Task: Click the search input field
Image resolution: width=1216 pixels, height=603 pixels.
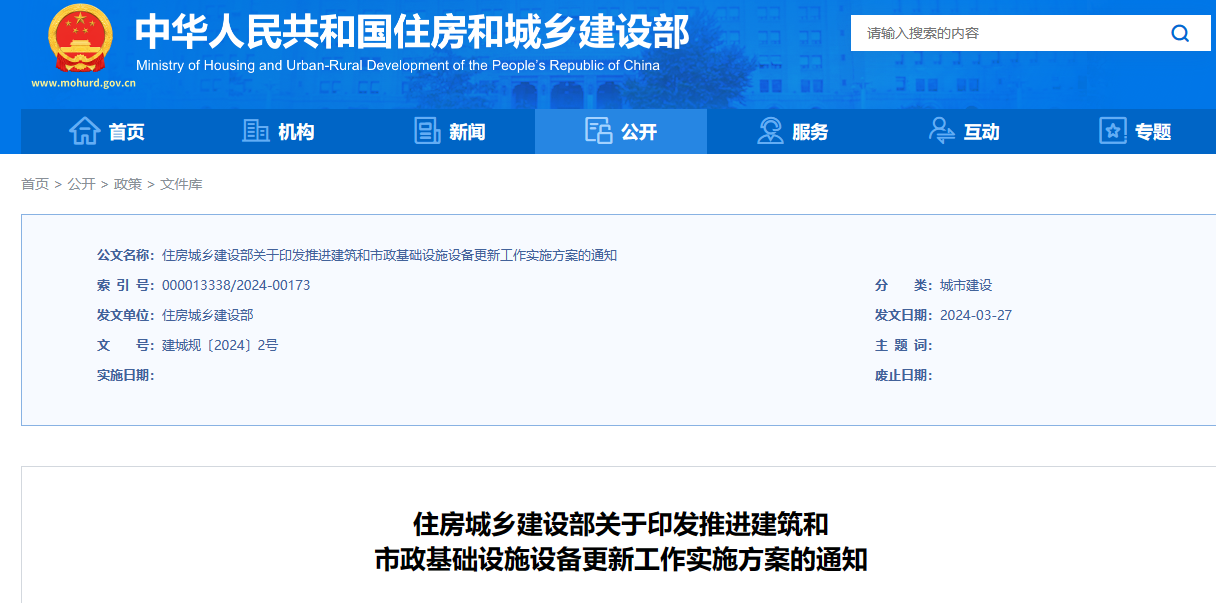Action: tap(1000, 33)
